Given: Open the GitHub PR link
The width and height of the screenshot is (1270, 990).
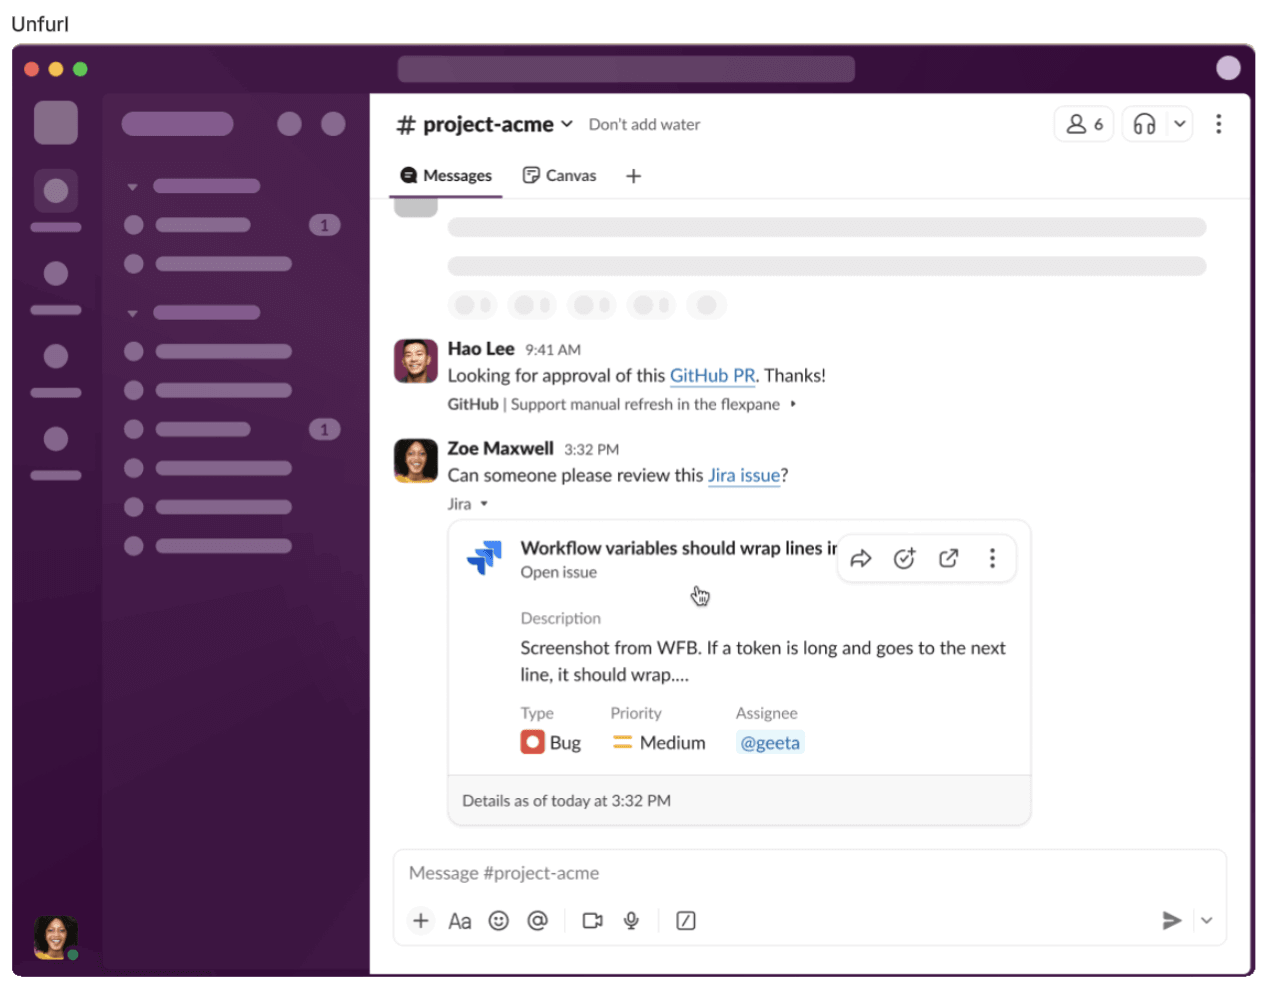Looking at the screenshot, I should click(x=712, y=376).
